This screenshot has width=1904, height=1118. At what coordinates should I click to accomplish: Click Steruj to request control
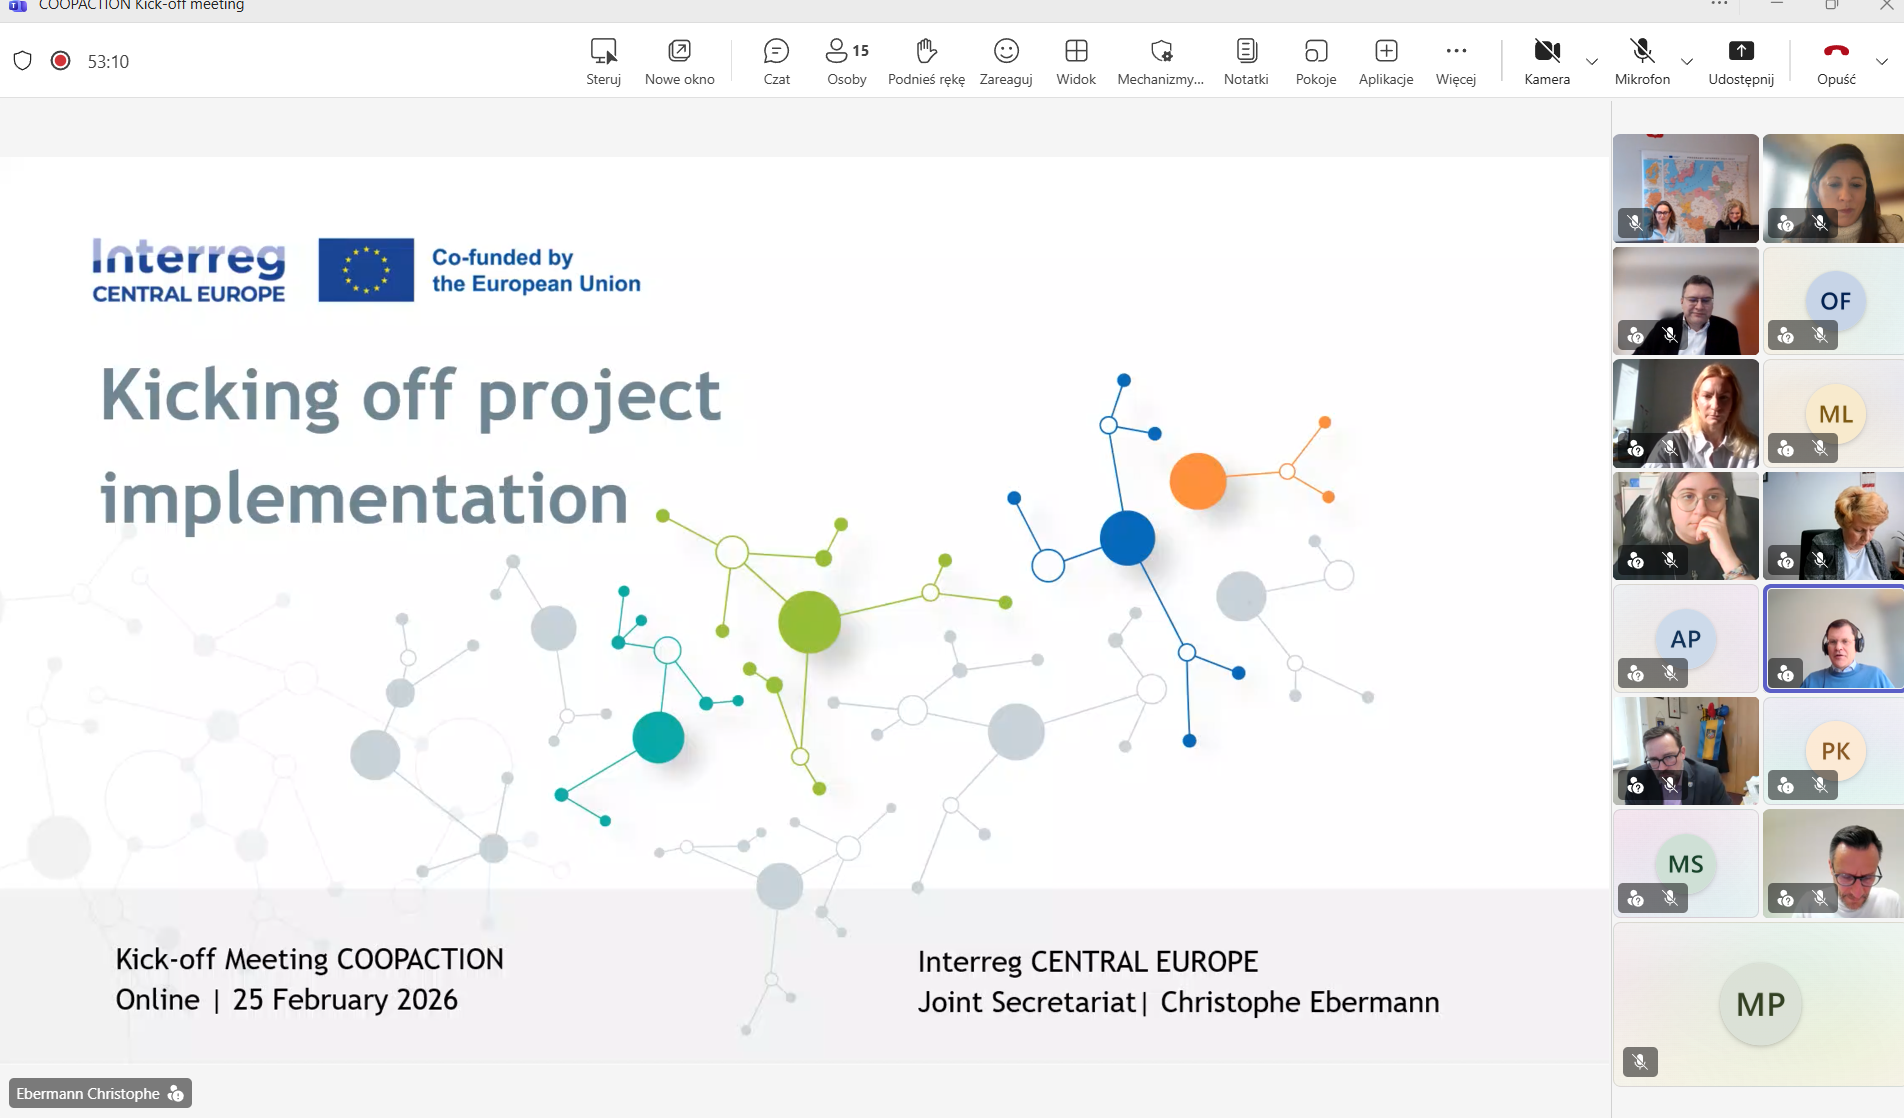(x=603, y=61)
